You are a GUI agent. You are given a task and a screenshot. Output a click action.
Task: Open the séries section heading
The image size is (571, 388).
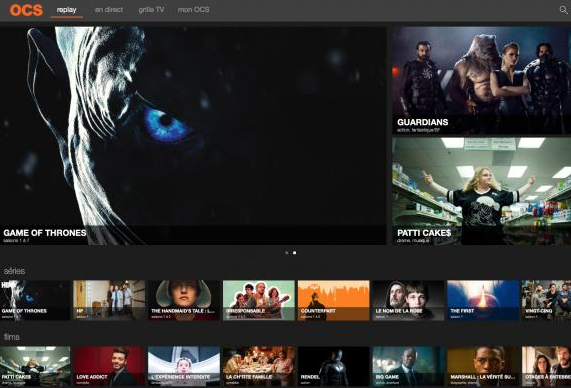[14, 271]
